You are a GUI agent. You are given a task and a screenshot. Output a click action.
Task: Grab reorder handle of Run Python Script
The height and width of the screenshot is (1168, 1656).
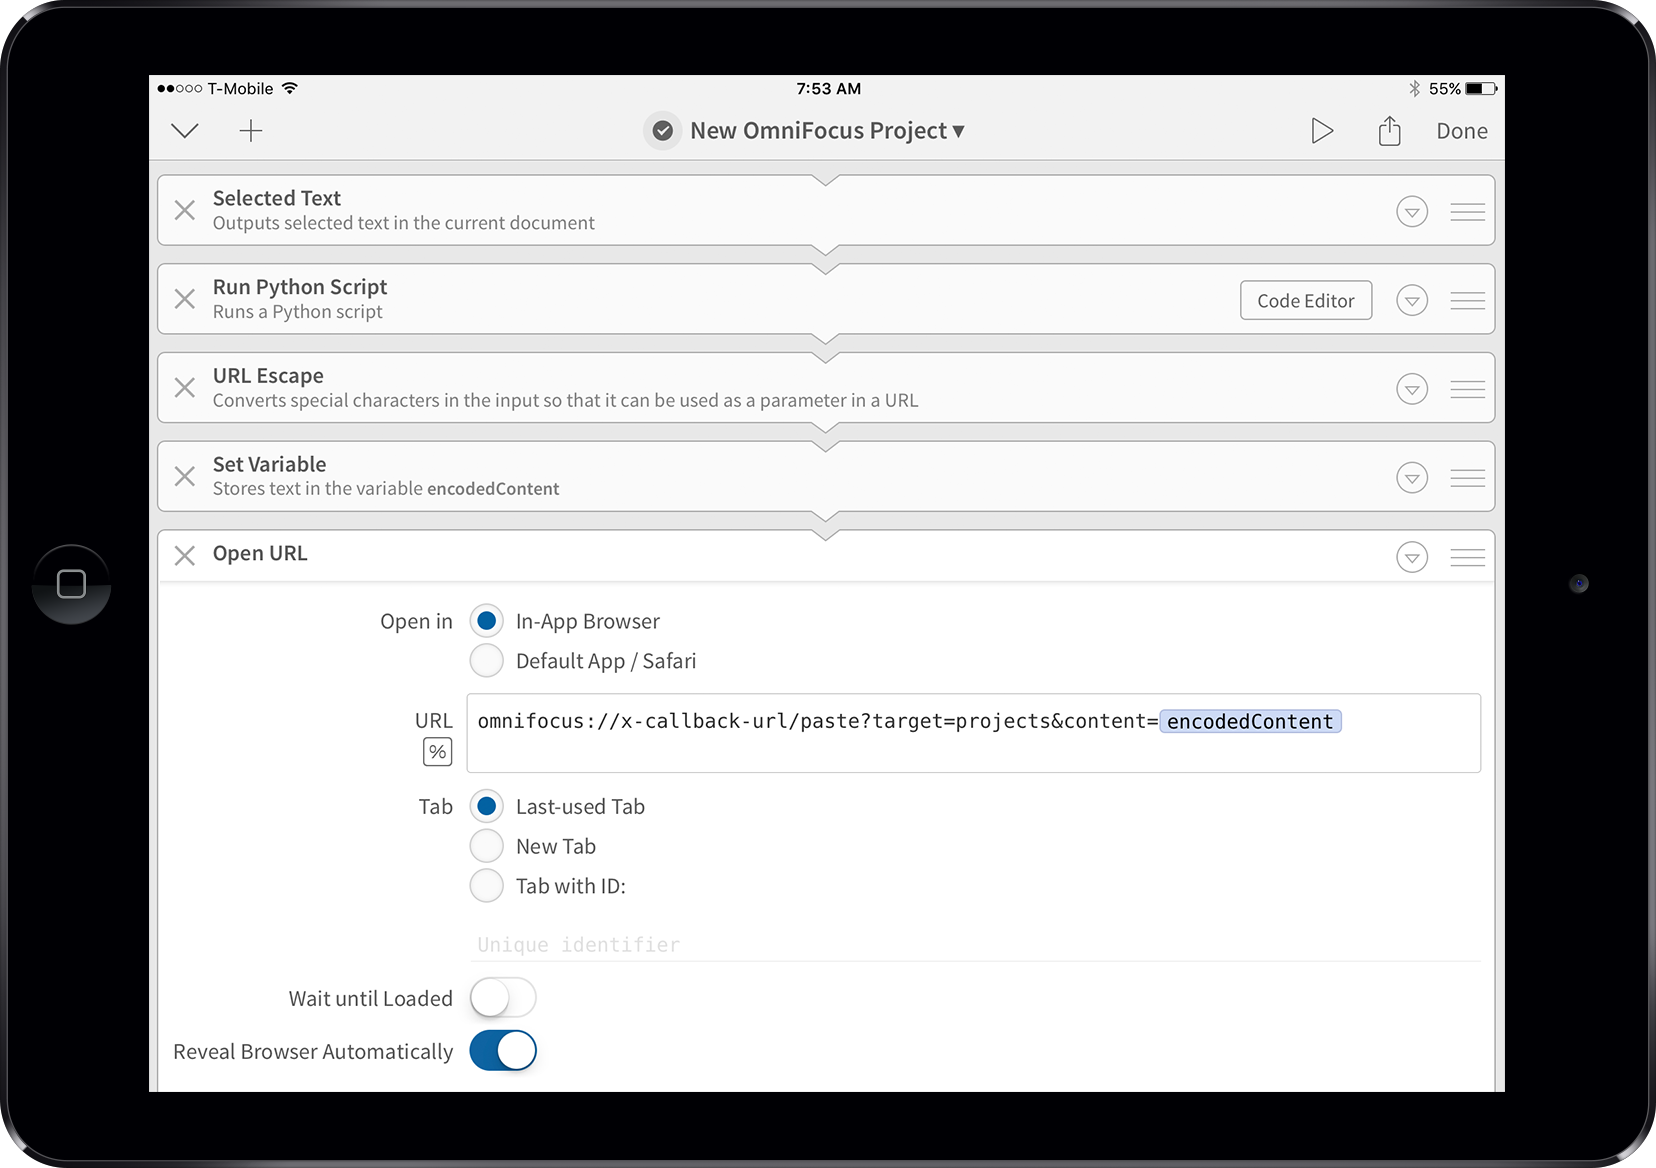(1467, 300)
